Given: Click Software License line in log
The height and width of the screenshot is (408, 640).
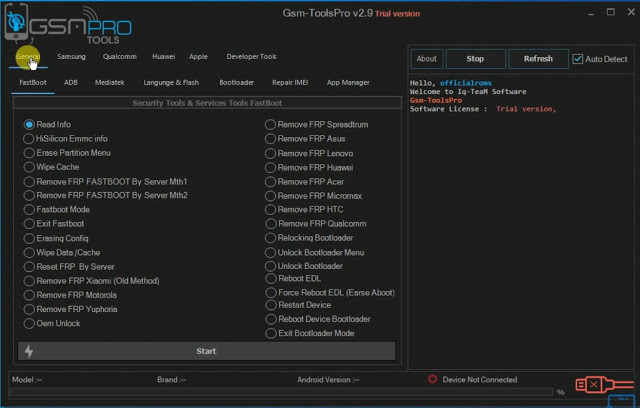Looking at the screenshot, I should pos(483,109).
